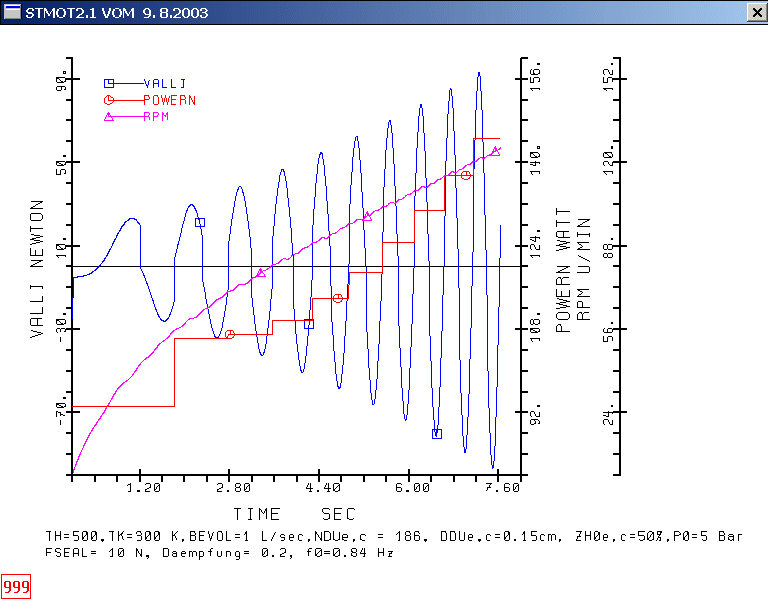Click the VALLI legend label text
The width and height of the screenshot is (768, 600).
tap(165, 83)
